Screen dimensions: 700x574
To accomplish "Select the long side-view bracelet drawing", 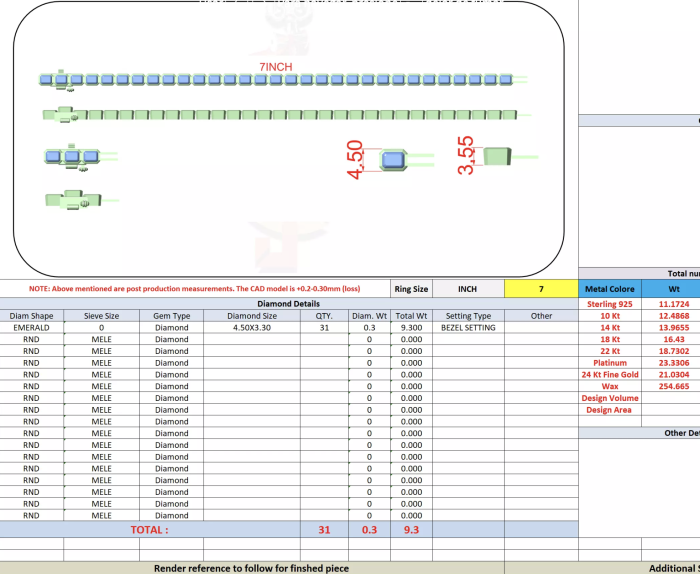I will coord(280,114).
